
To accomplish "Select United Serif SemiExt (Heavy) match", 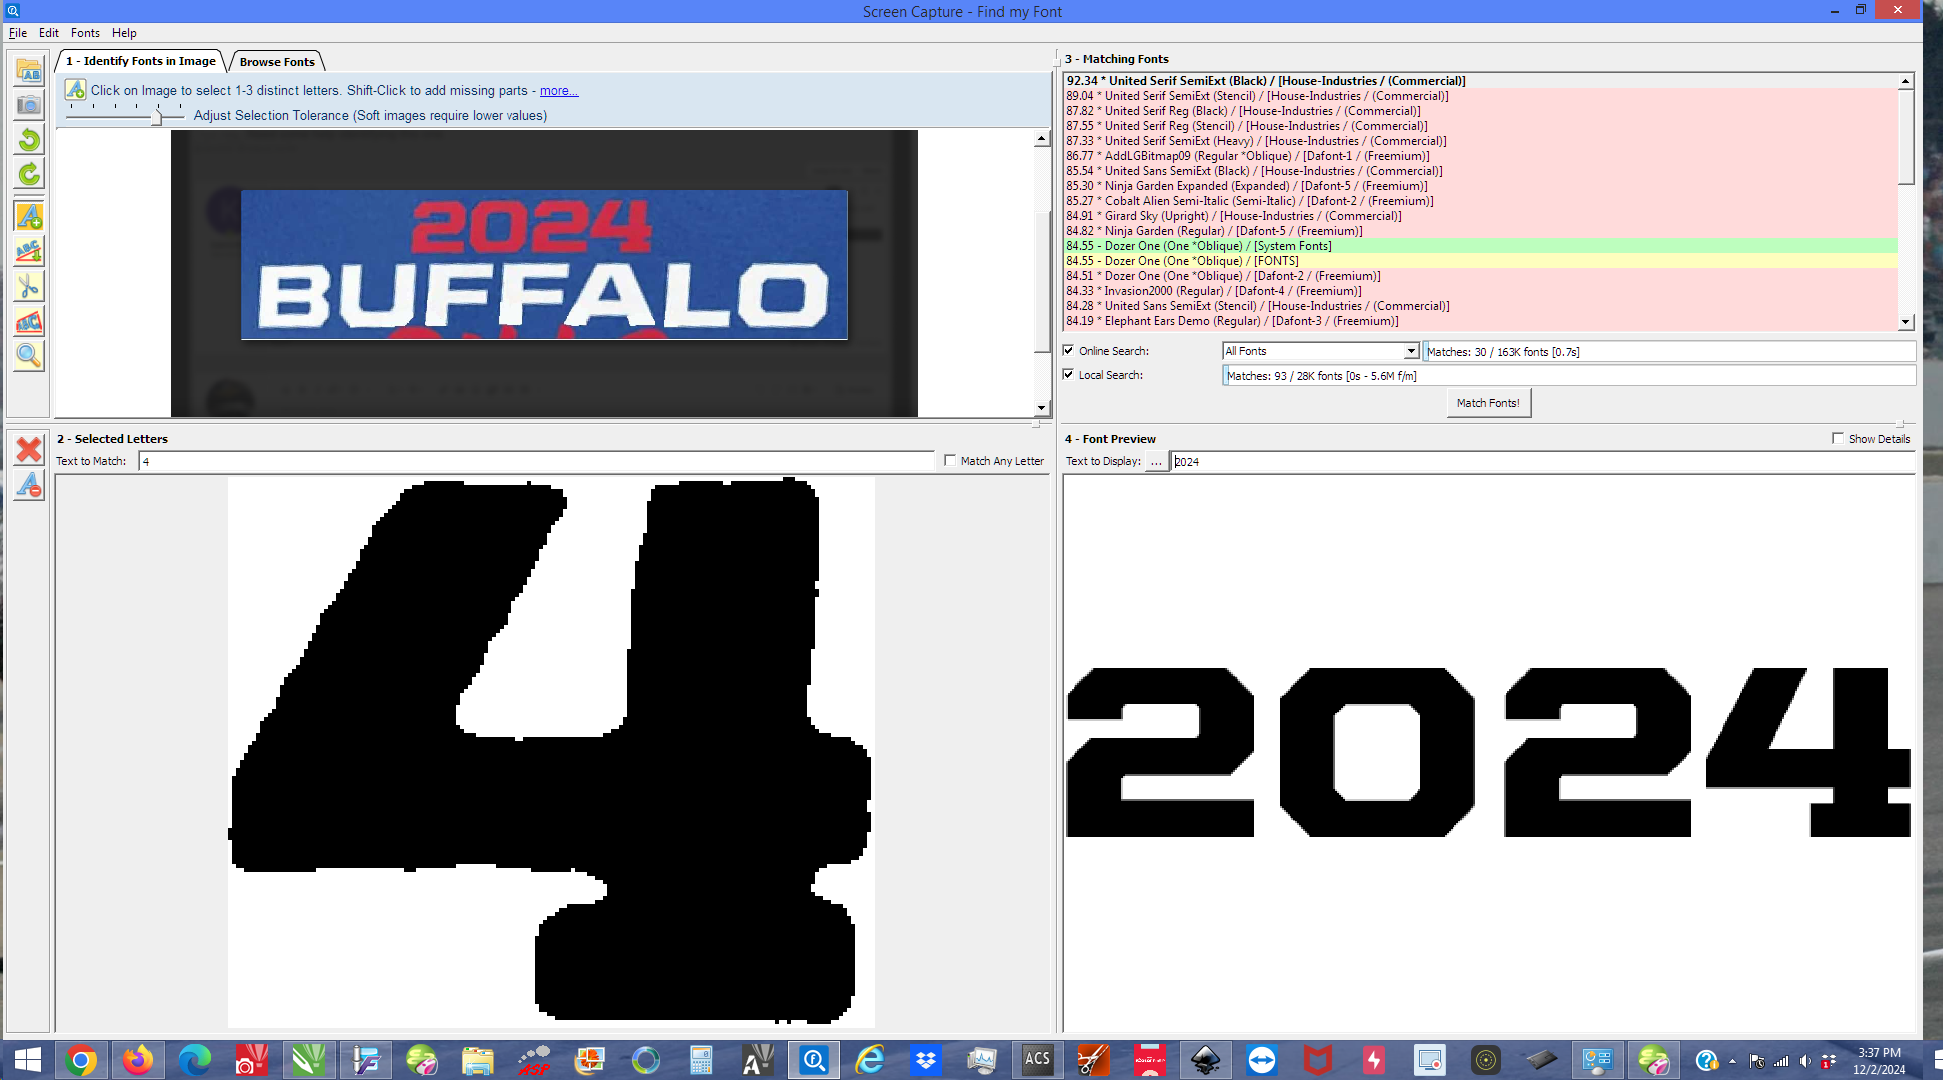I will 1481,141.
